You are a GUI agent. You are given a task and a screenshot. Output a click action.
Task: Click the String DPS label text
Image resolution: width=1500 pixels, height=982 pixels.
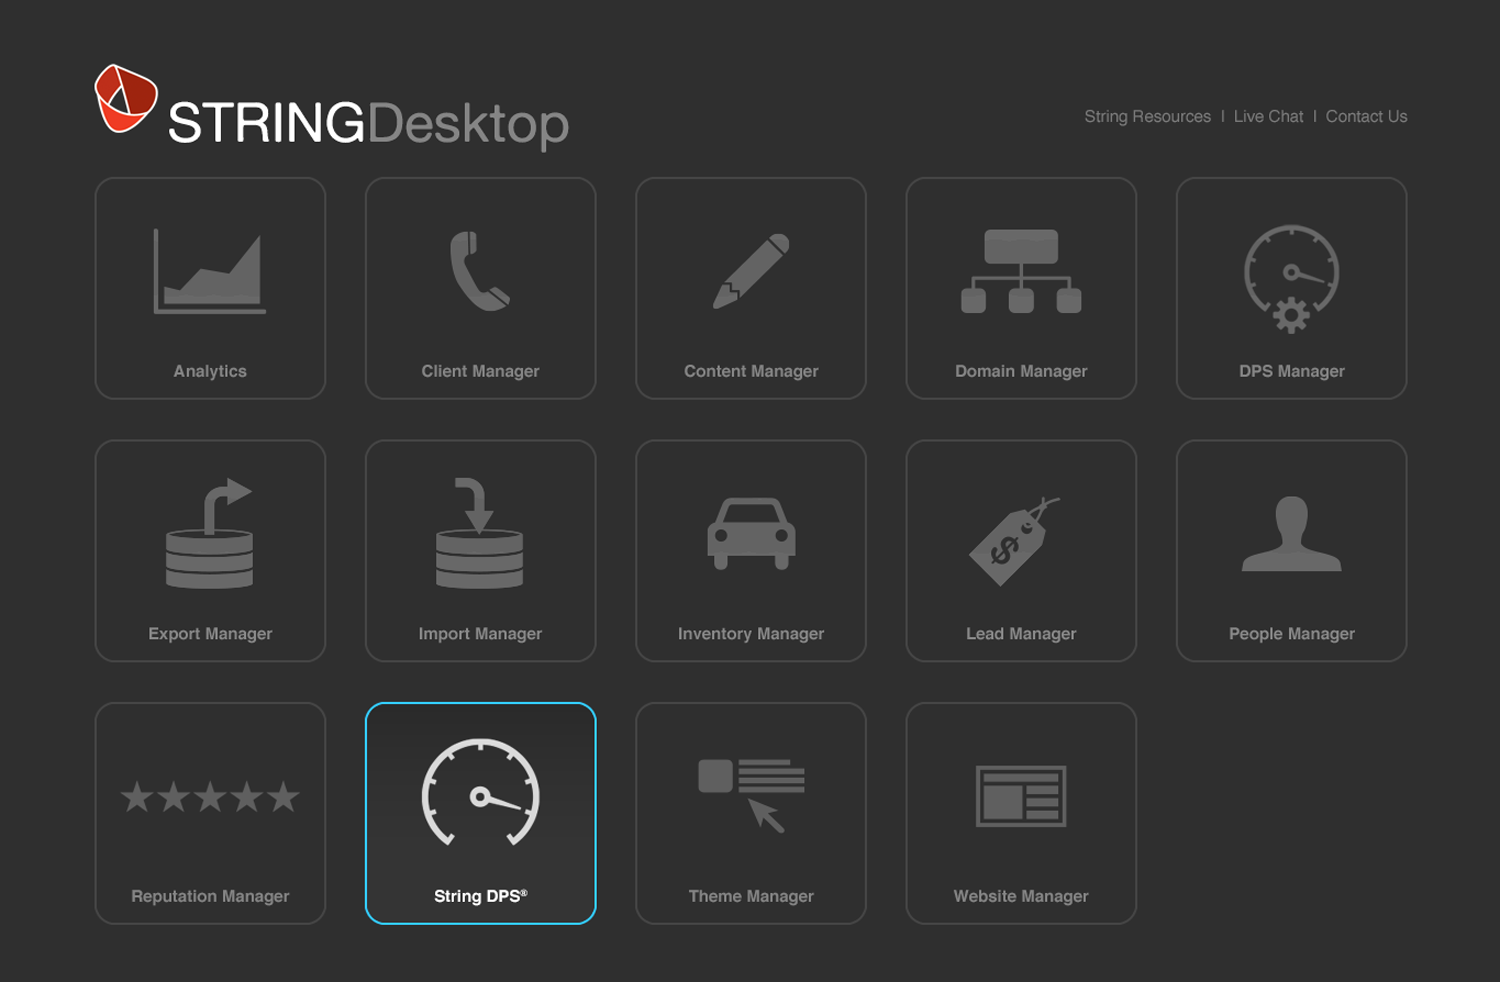coord(480,895)
